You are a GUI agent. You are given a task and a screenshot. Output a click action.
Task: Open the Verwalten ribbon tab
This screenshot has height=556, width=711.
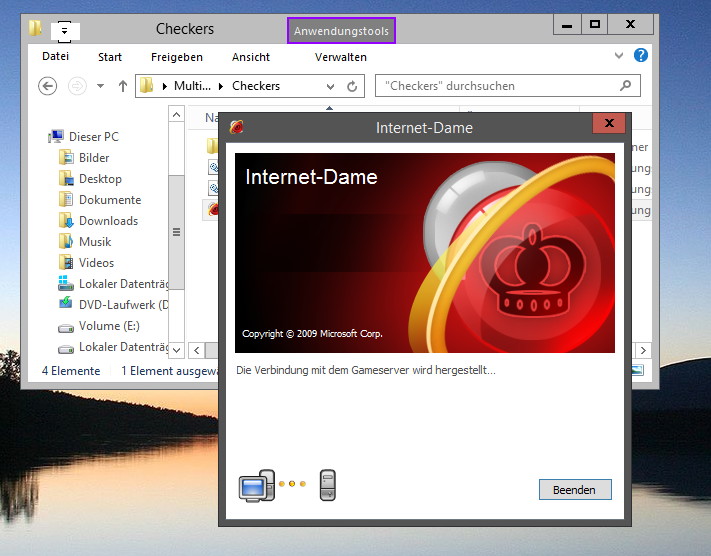click(341, 57)
